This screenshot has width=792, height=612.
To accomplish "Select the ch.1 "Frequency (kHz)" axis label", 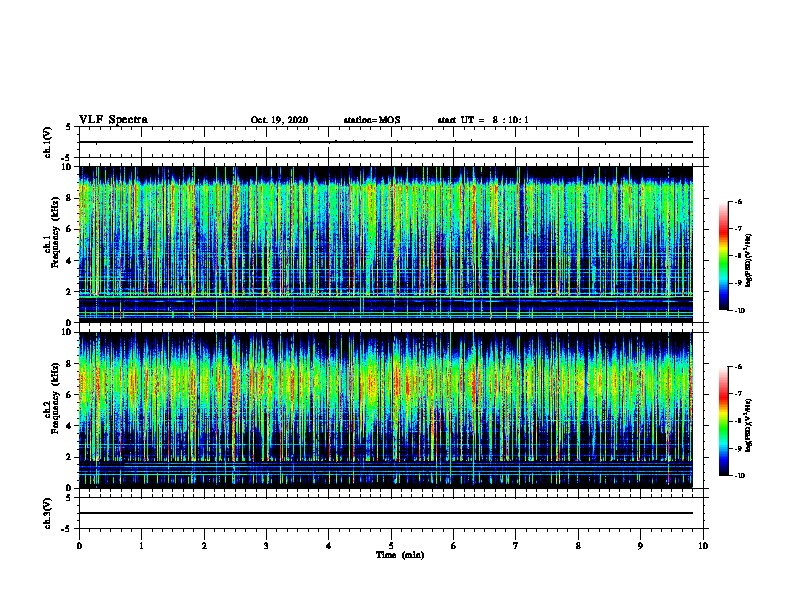I will (x=55, y=232).
